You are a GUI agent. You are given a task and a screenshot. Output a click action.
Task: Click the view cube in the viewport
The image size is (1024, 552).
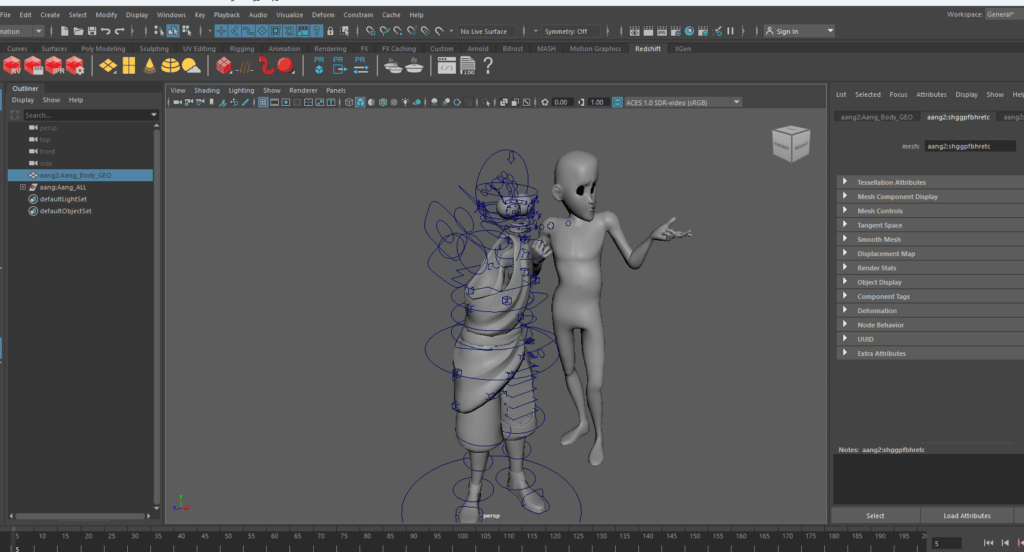tap(791, 143)
